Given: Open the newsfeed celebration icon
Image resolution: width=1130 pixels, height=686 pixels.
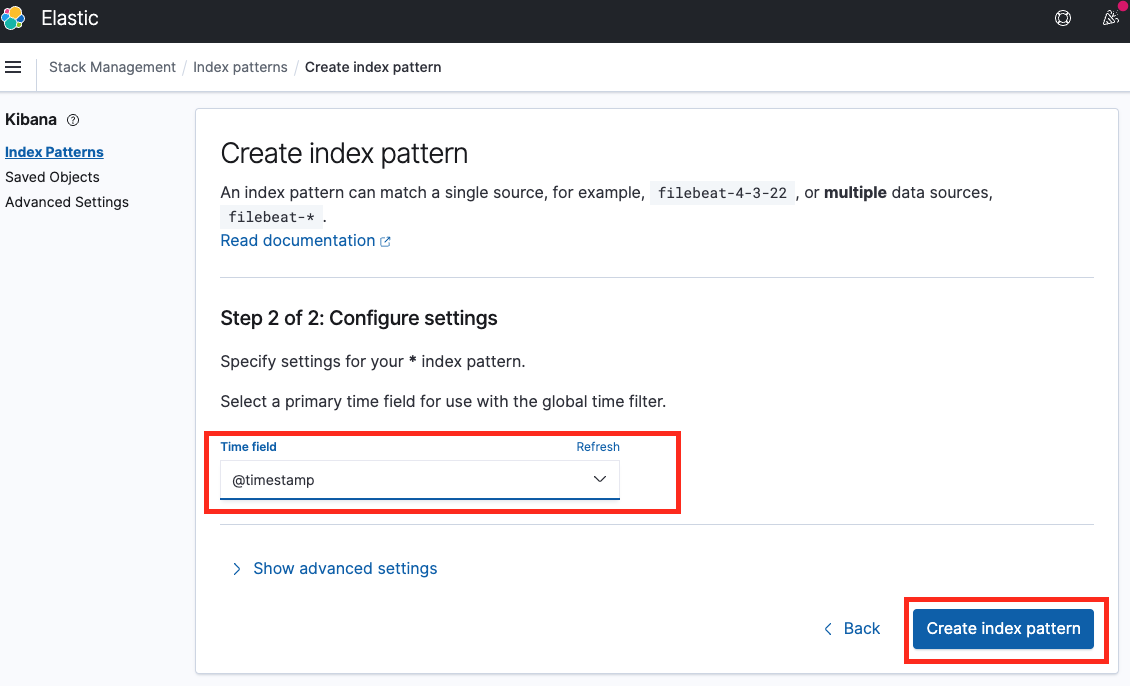Looking at the screenshot, I should pyautogui.click(x=1111, y=18).
